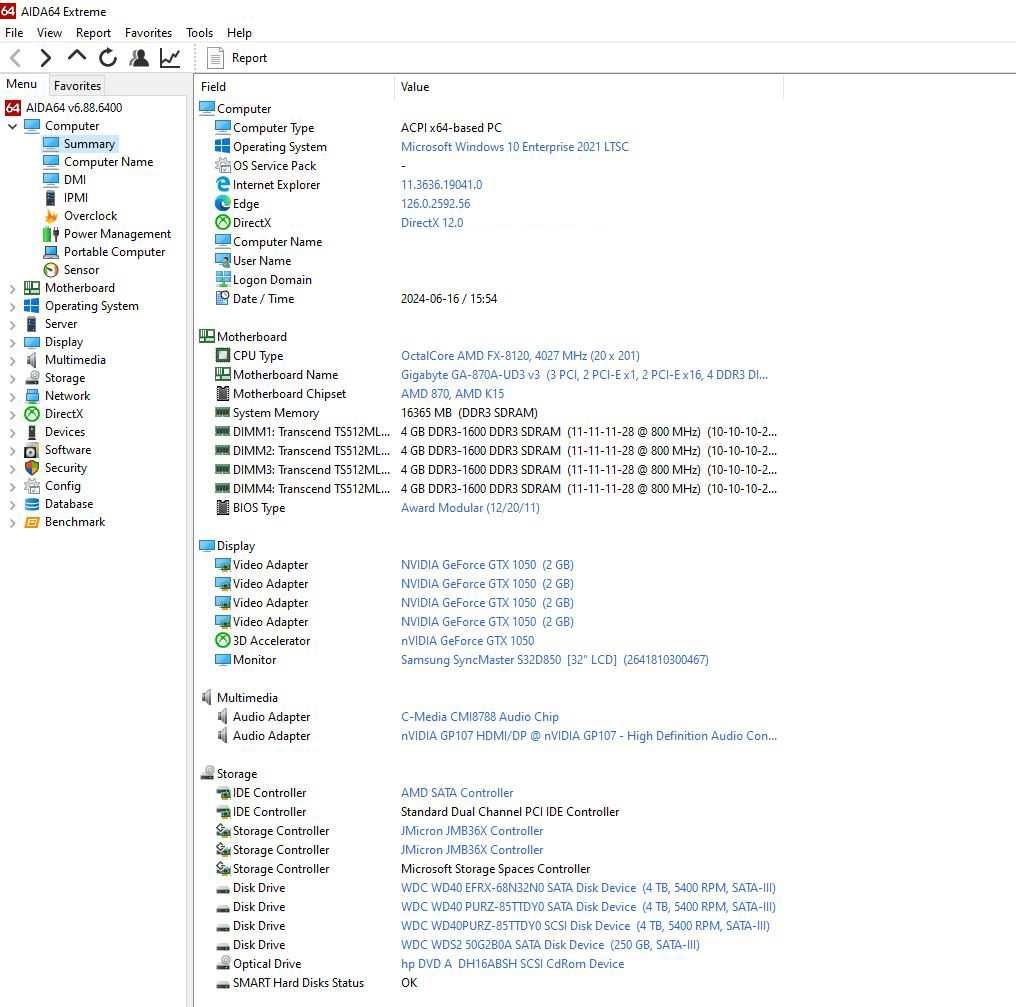
Task: Click the 3D Accelerator icon in report
Action: tap(223, 640)
